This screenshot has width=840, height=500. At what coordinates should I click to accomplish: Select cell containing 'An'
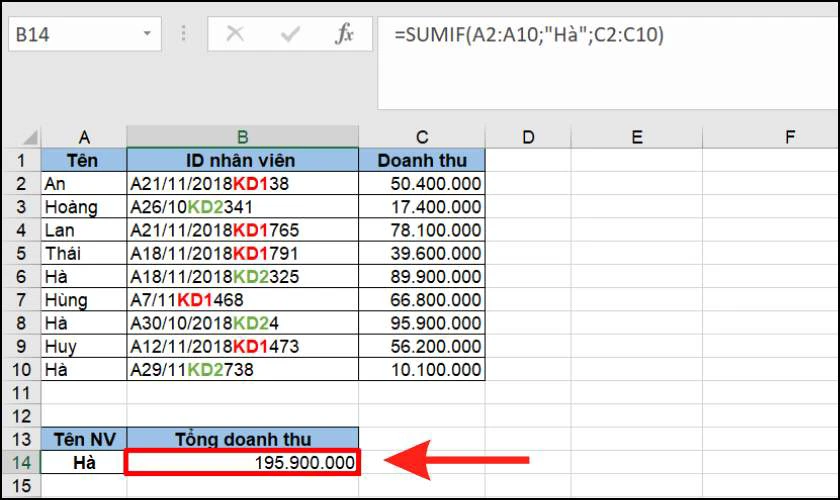tap(84, 184)
